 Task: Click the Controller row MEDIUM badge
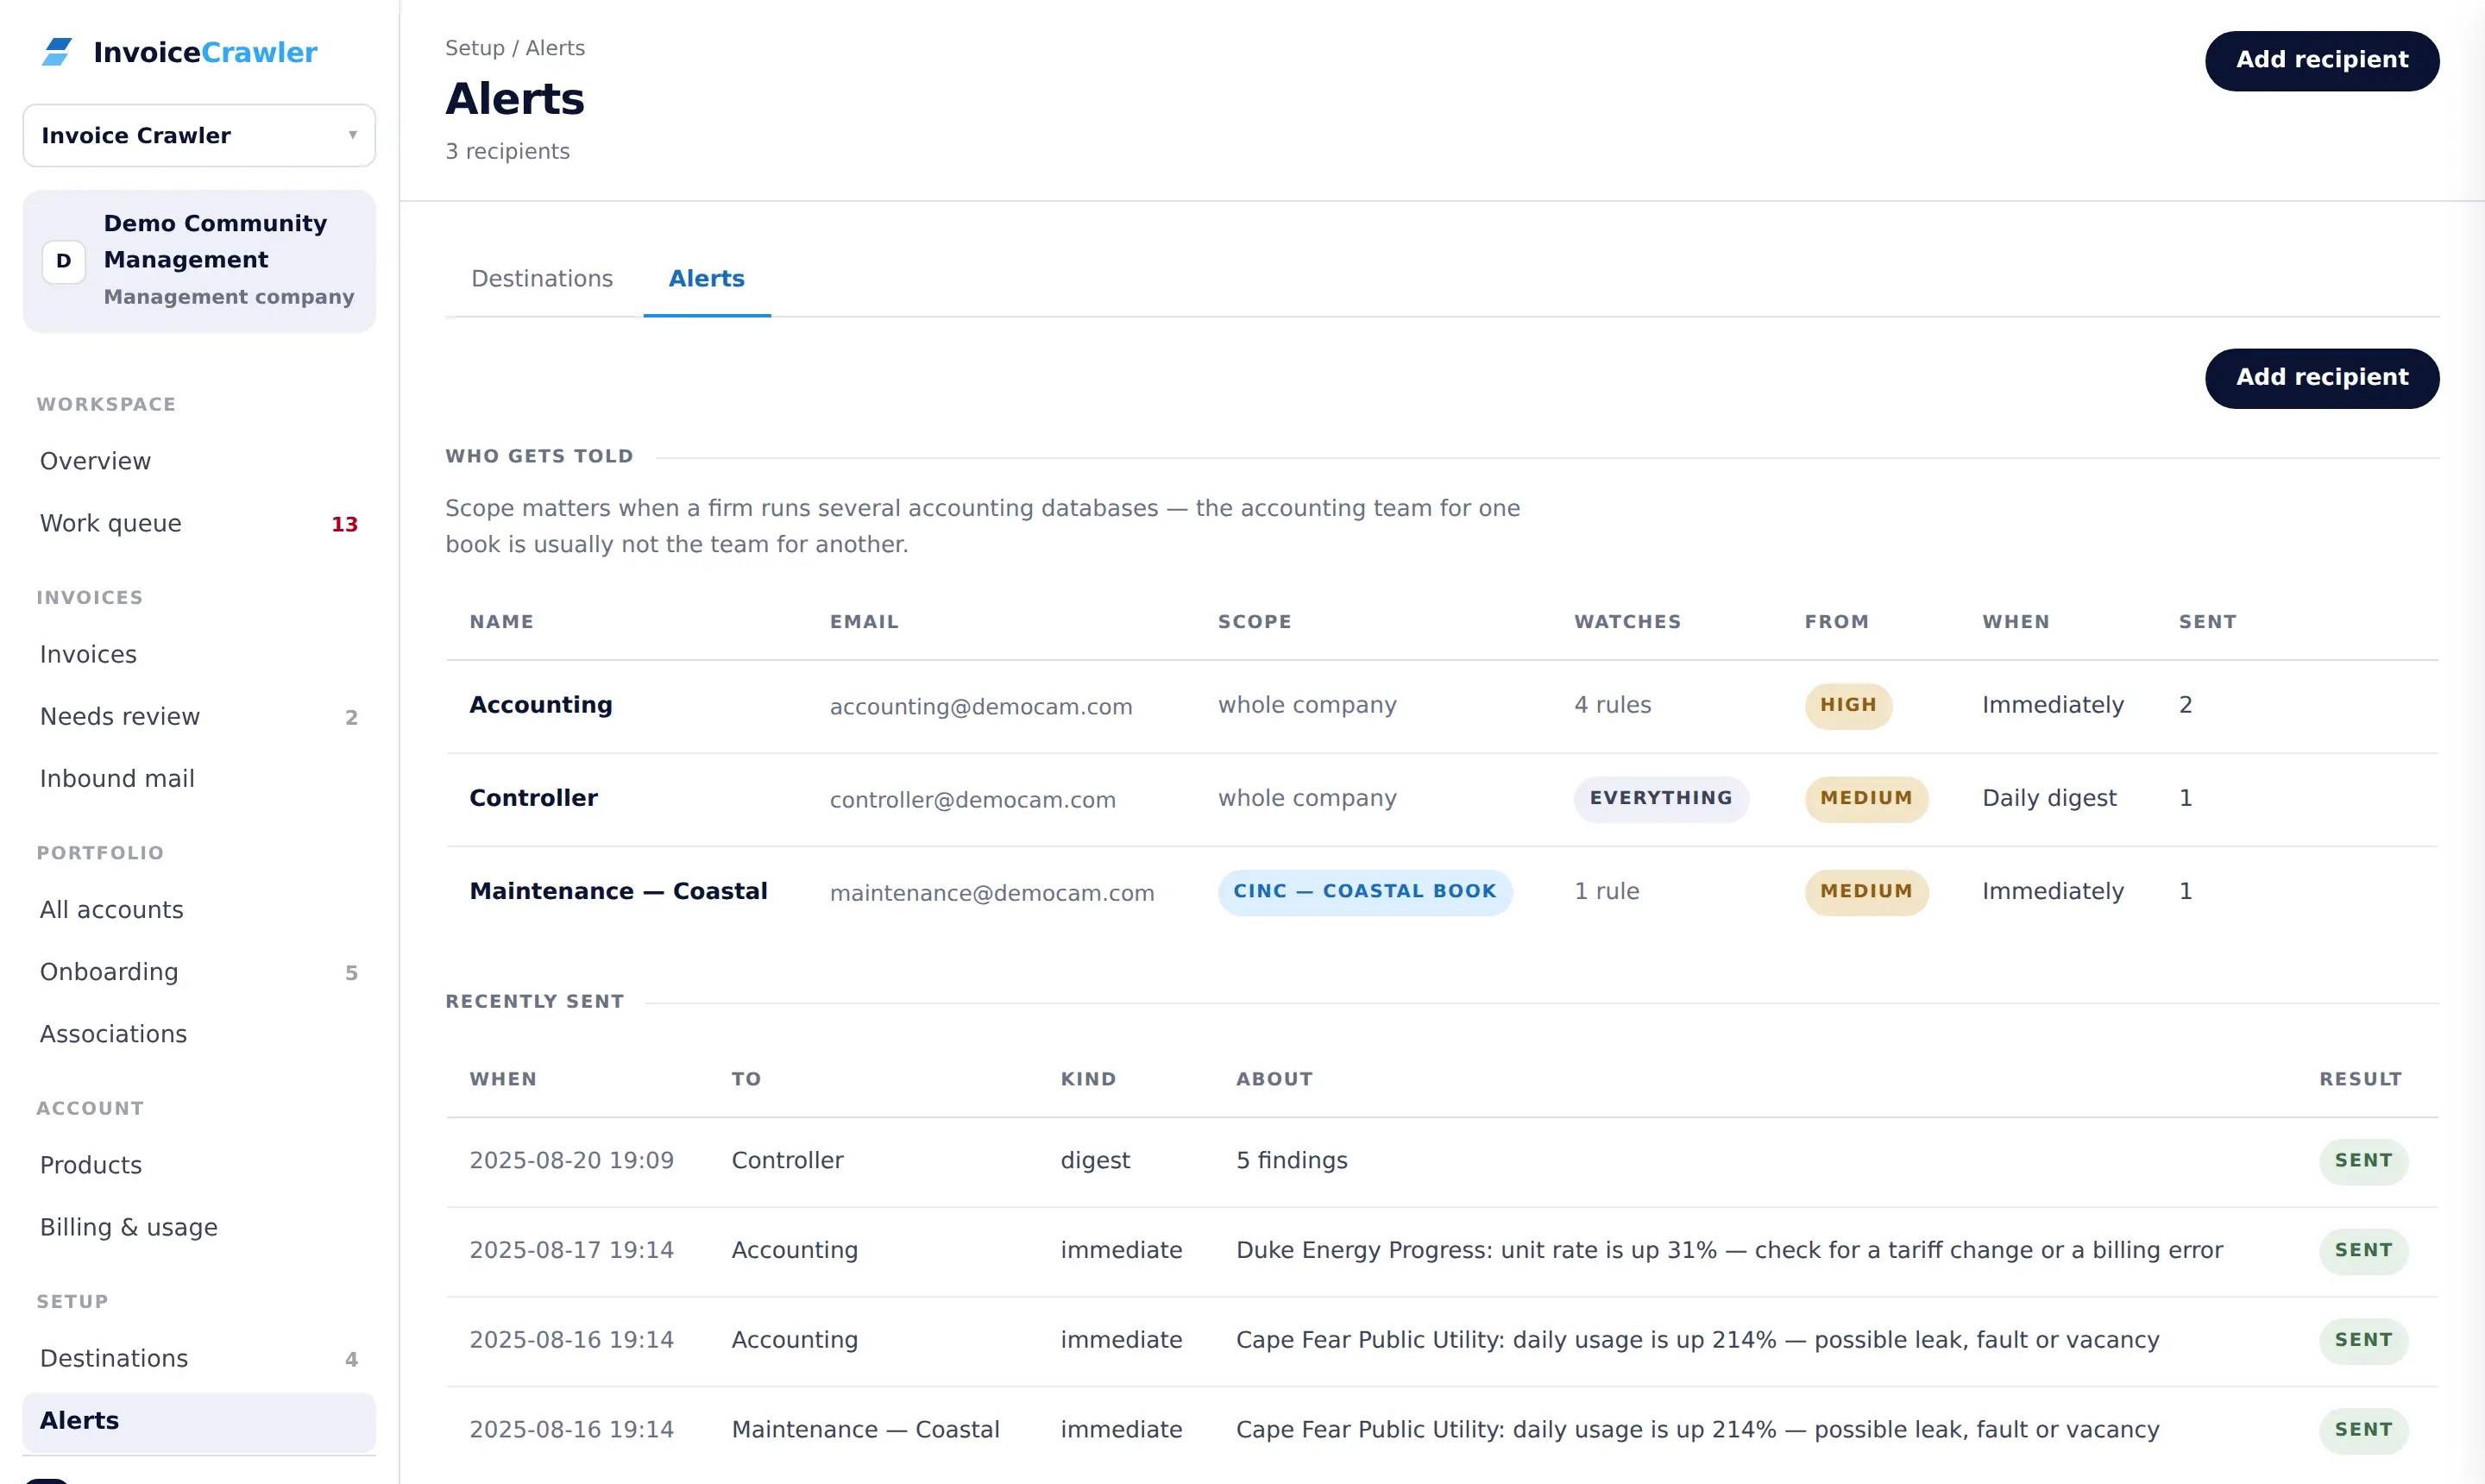[x=1866, y=798]
